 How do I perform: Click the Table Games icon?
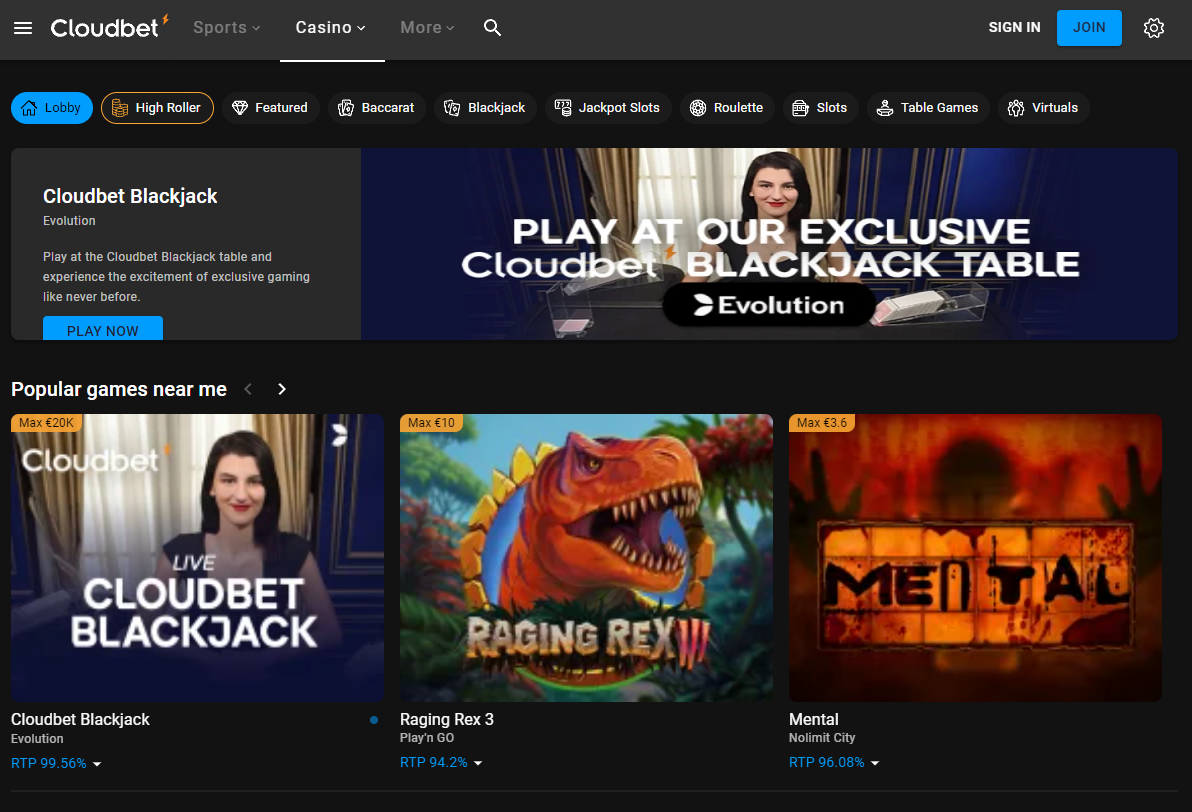(x=885, y=108)
